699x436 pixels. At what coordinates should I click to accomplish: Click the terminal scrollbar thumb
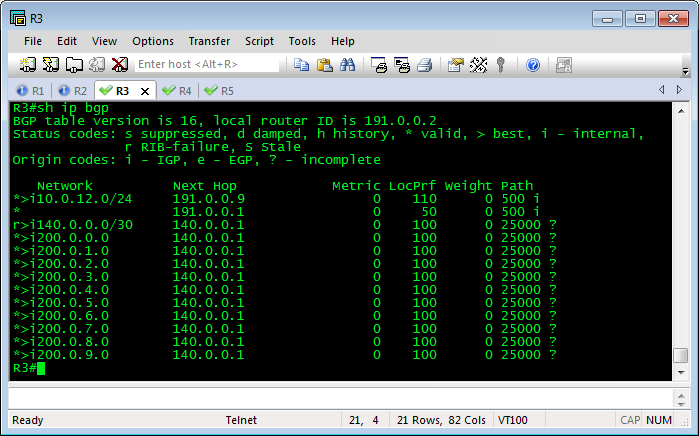[681, 355]
